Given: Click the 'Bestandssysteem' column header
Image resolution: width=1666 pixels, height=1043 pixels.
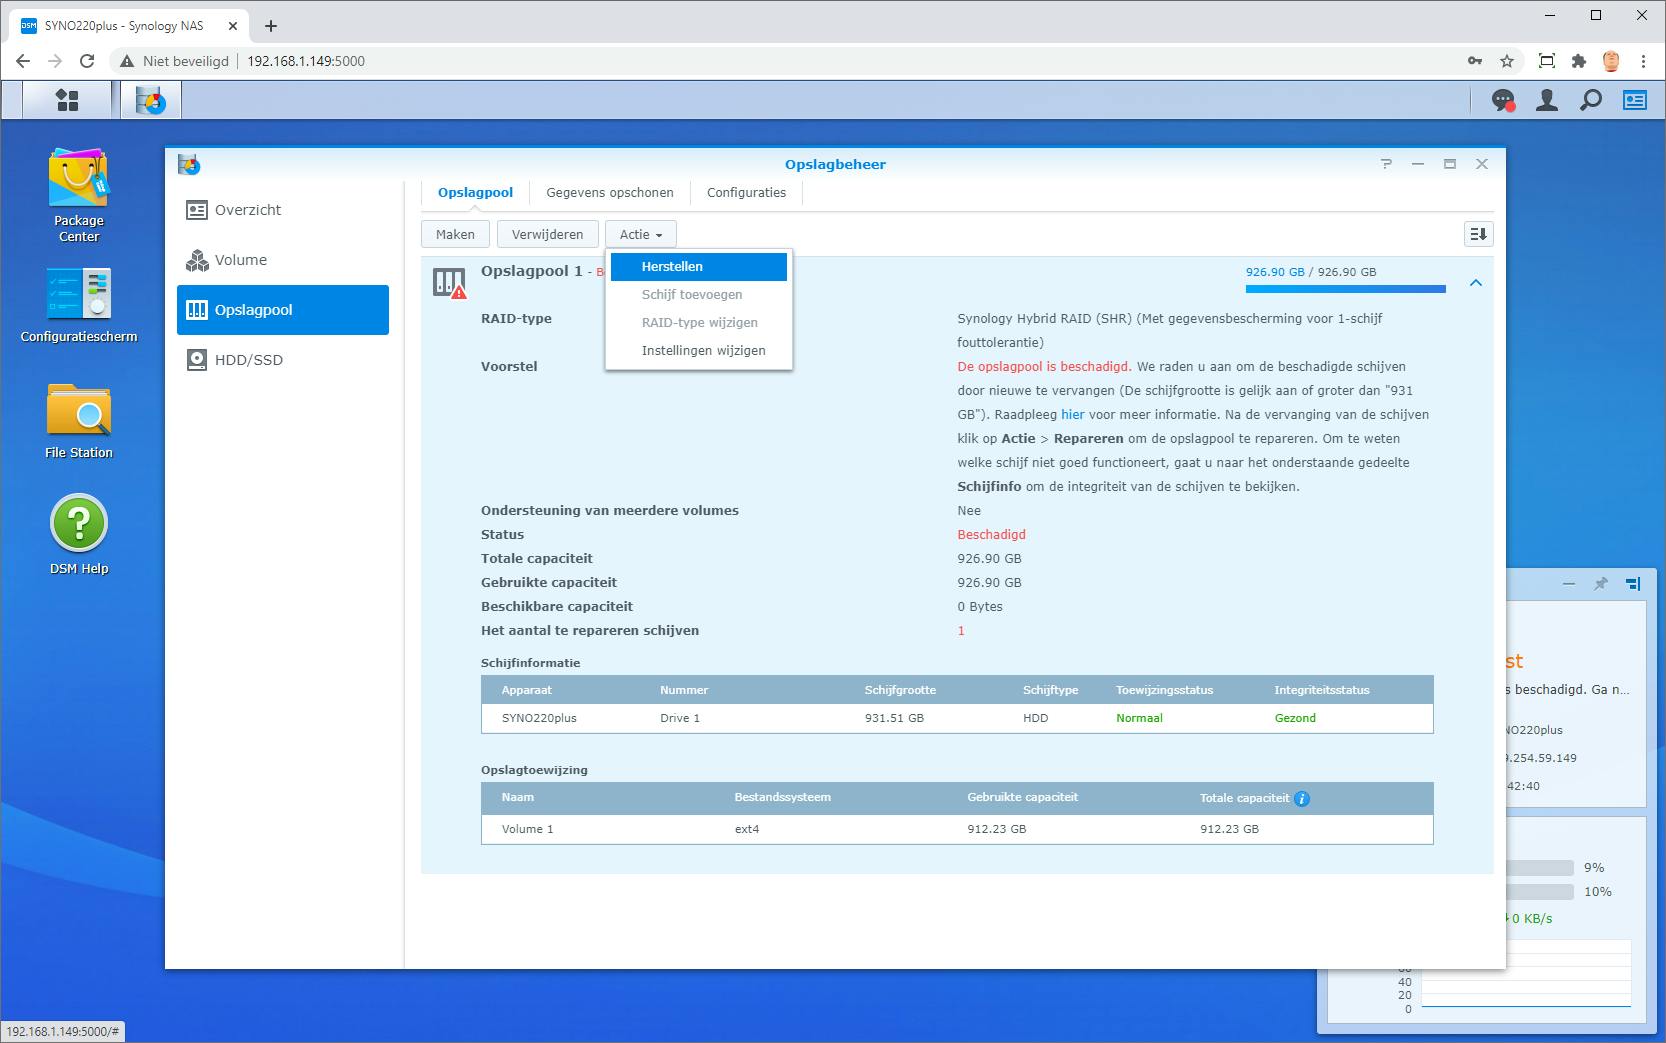Looking at the screenshot, I should 782,798.
